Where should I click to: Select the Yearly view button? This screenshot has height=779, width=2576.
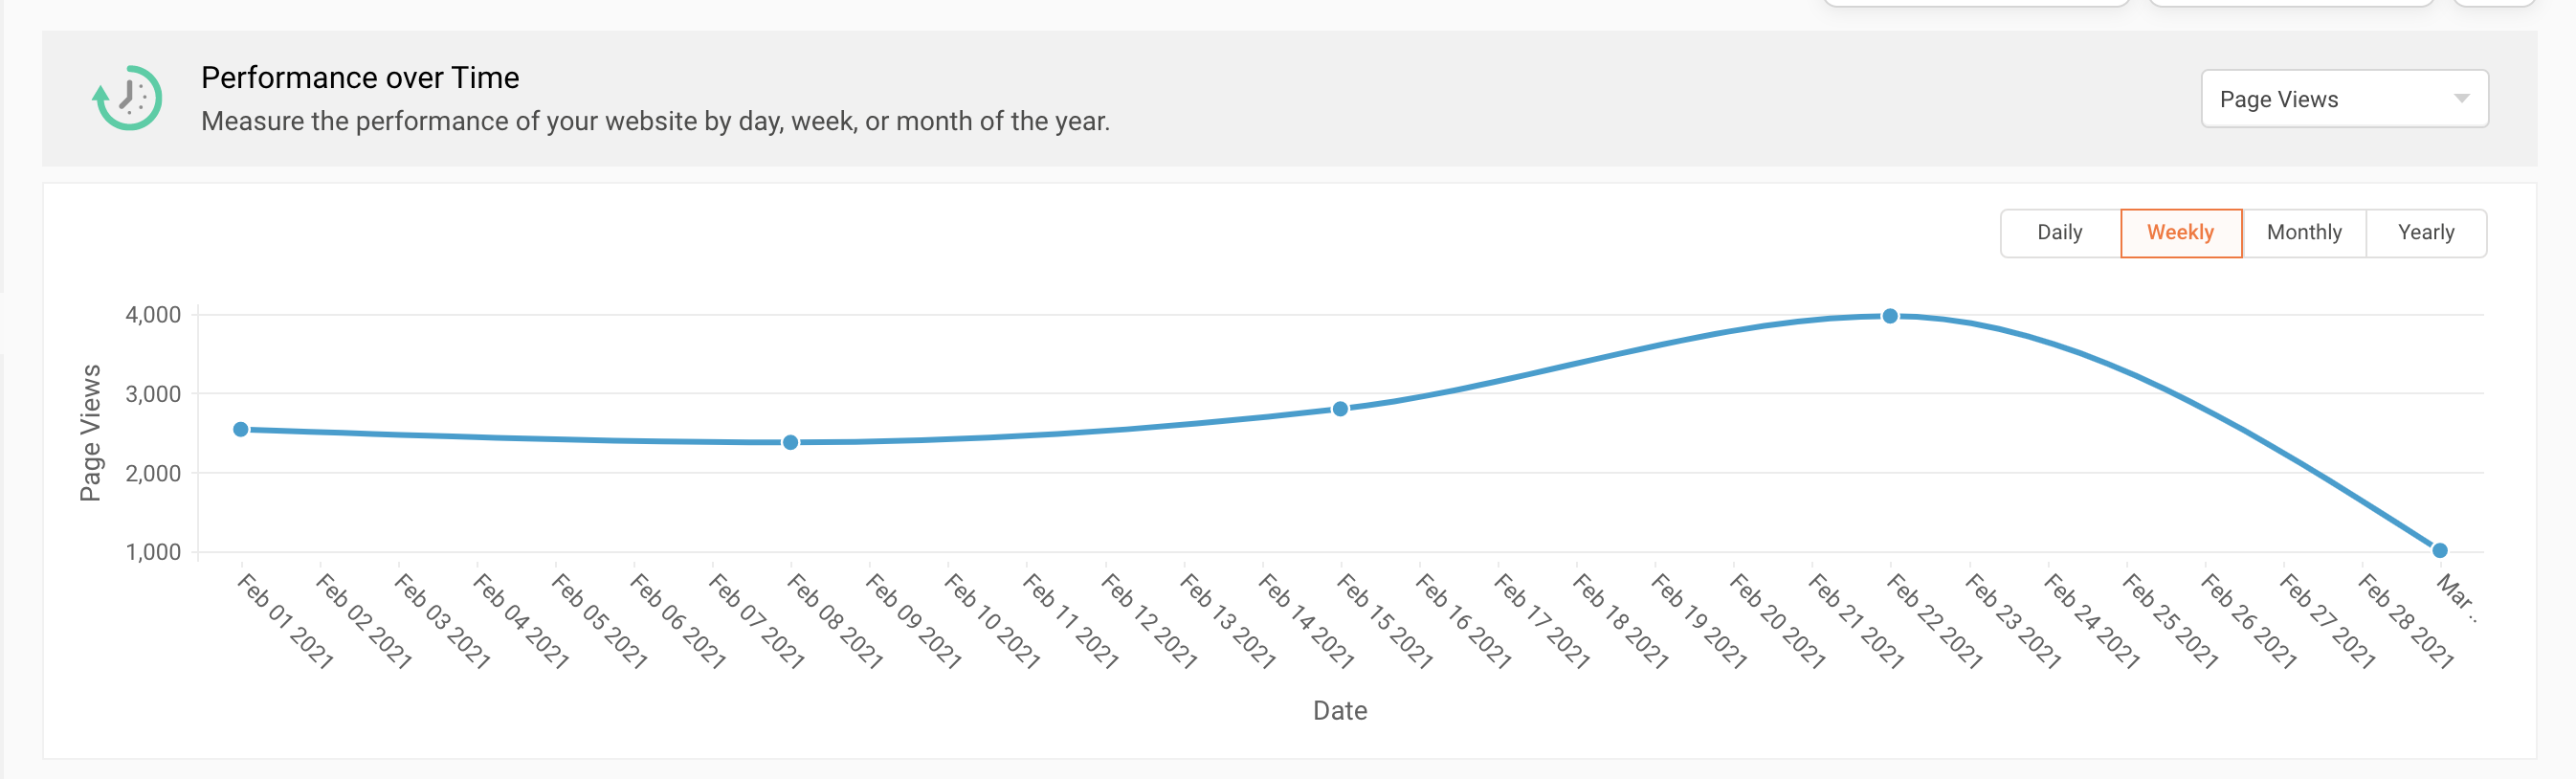[2425, 233]
